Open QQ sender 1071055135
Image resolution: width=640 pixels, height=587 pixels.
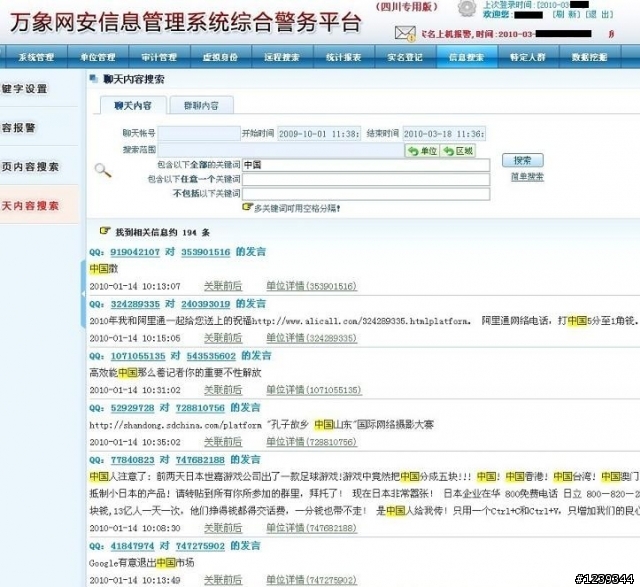[138, 356]
